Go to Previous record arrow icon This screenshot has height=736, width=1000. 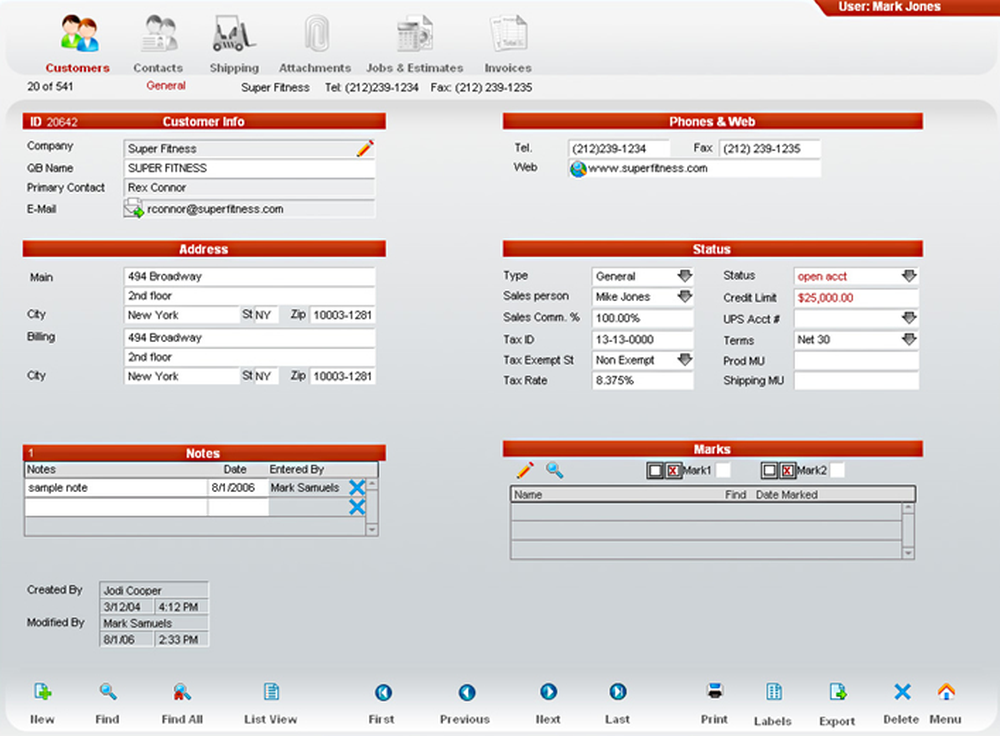(467, 692)
